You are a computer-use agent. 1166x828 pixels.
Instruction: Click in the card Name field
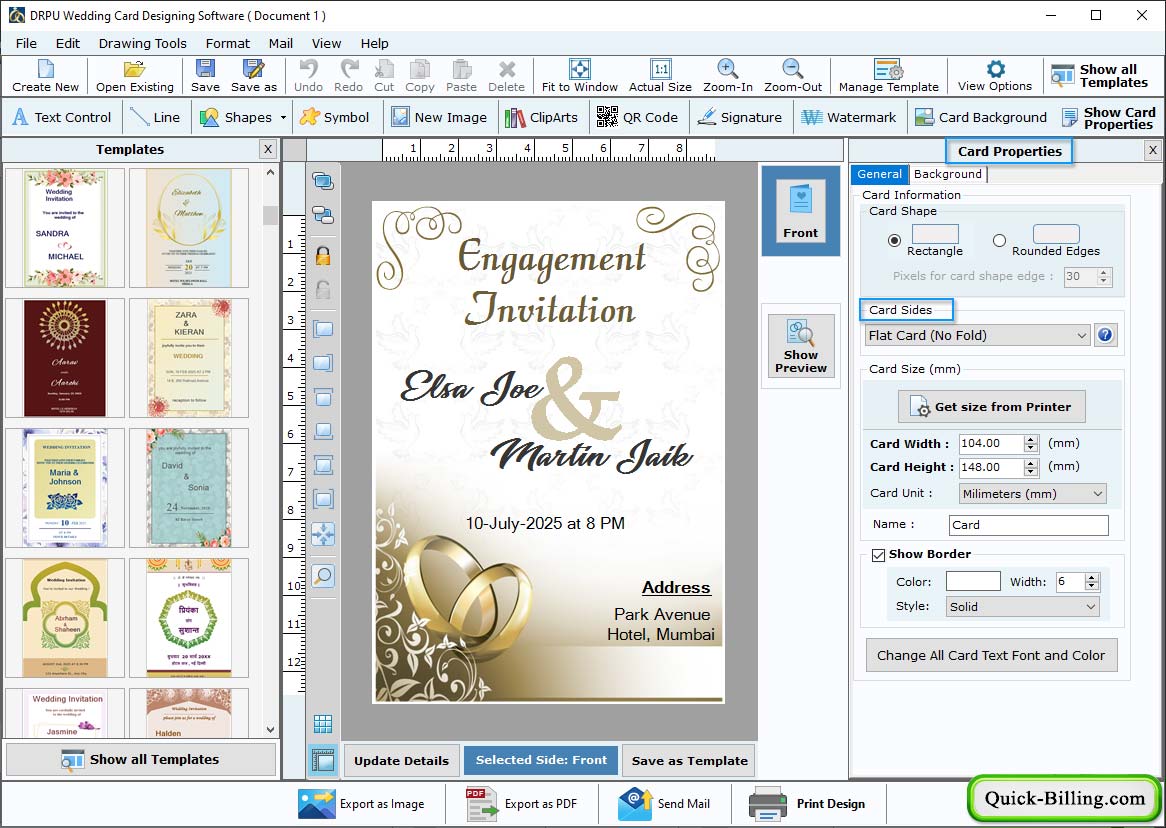tap(1028, 524)
